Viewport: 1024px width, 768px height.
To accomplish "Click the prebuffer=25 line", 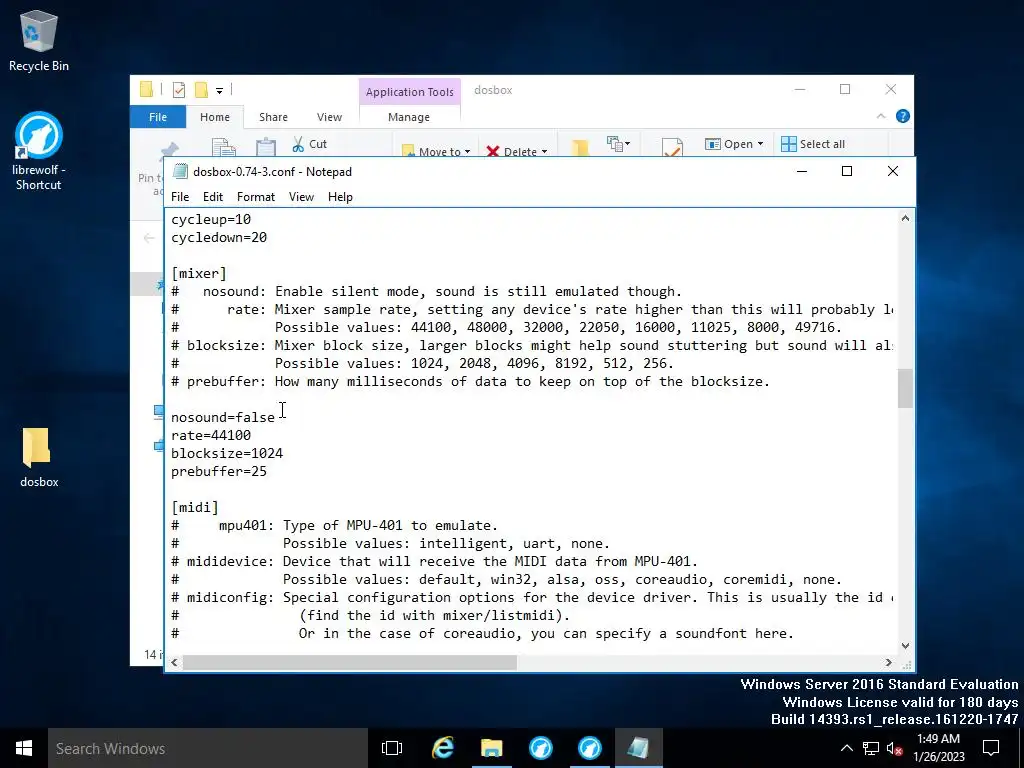I will pyautogui.click(x=219, y=471).
